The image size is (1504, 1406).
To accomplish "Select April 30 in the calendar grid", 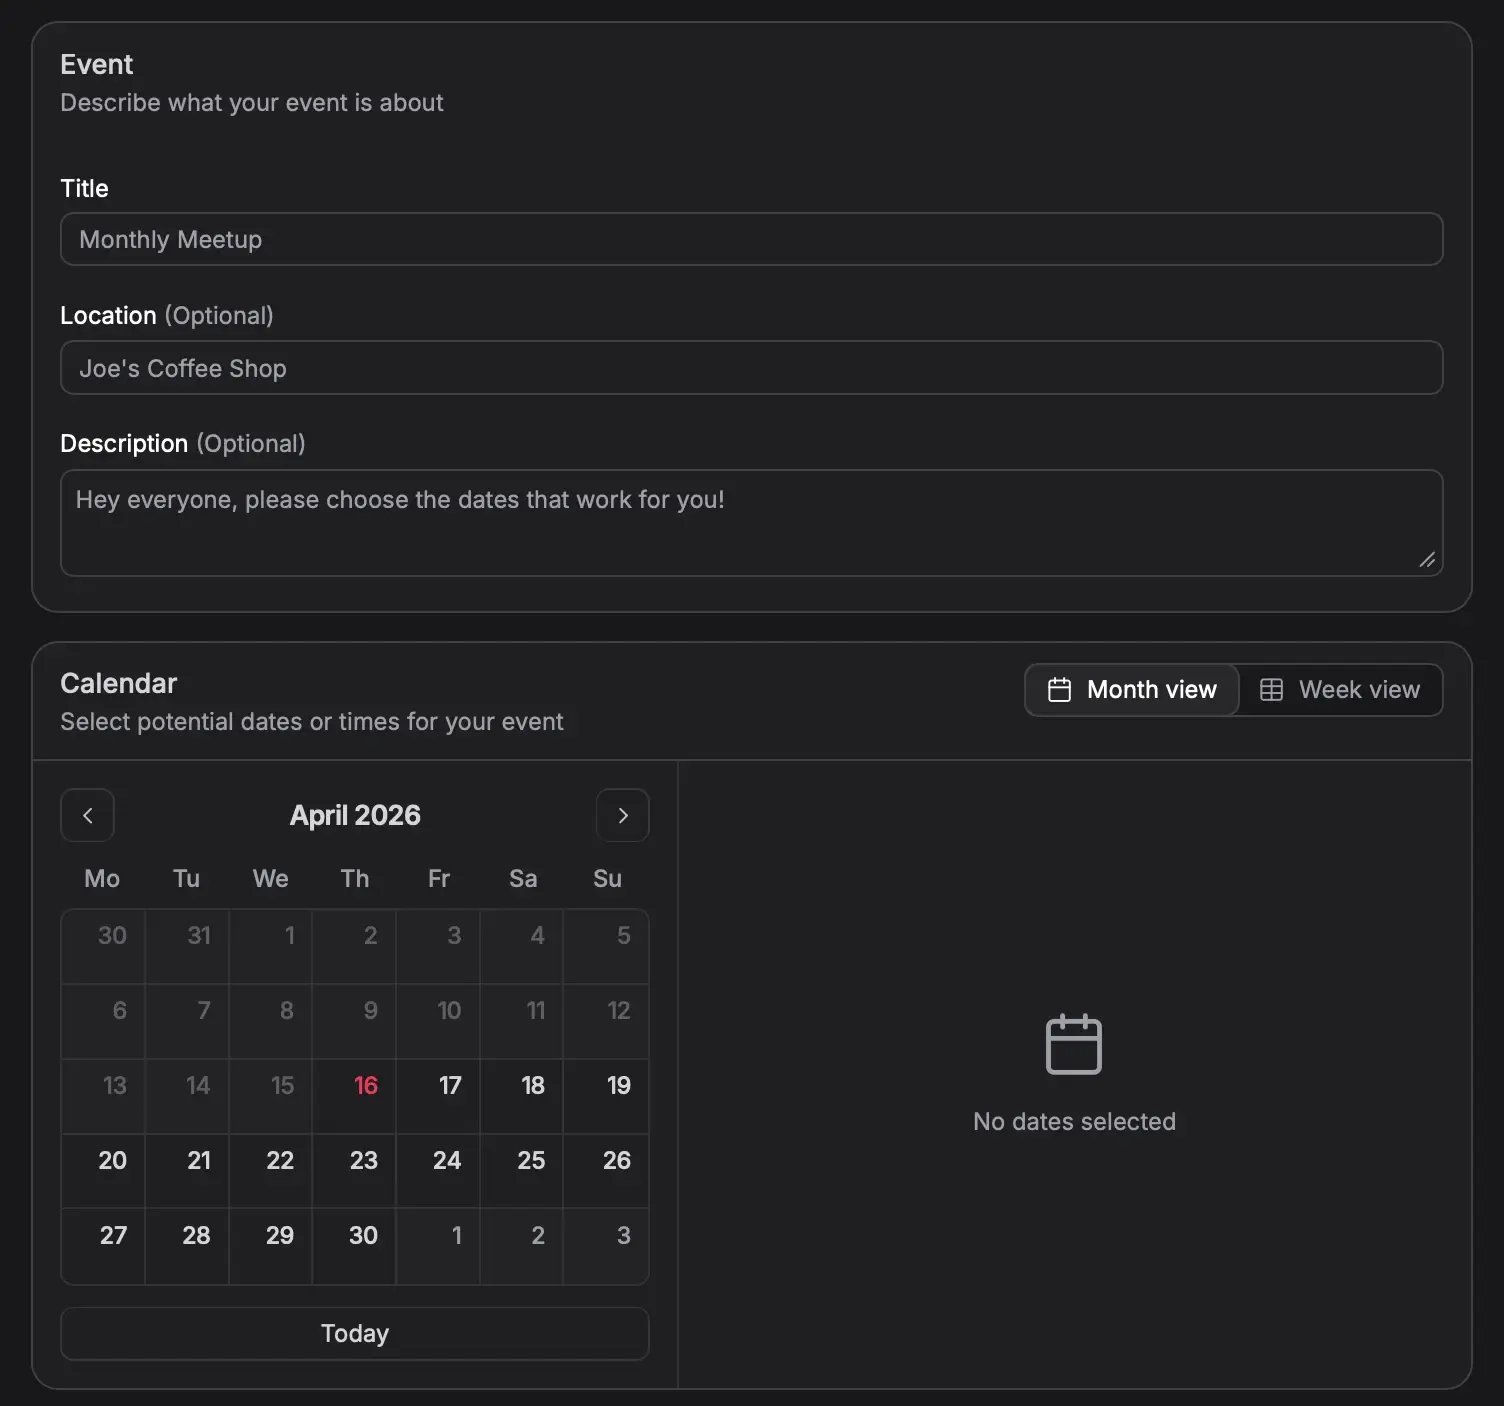I will point(355,1246).
